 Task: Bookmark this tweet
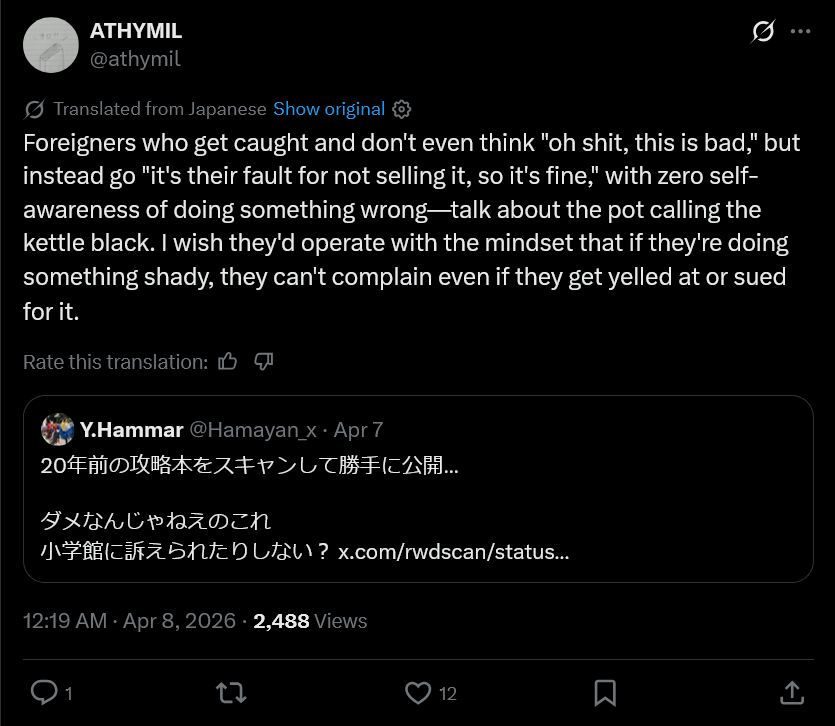(x=604, y=691)
